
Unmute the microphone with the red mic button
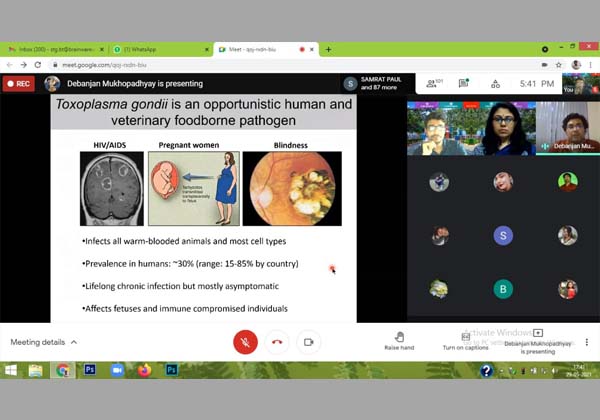245,342
